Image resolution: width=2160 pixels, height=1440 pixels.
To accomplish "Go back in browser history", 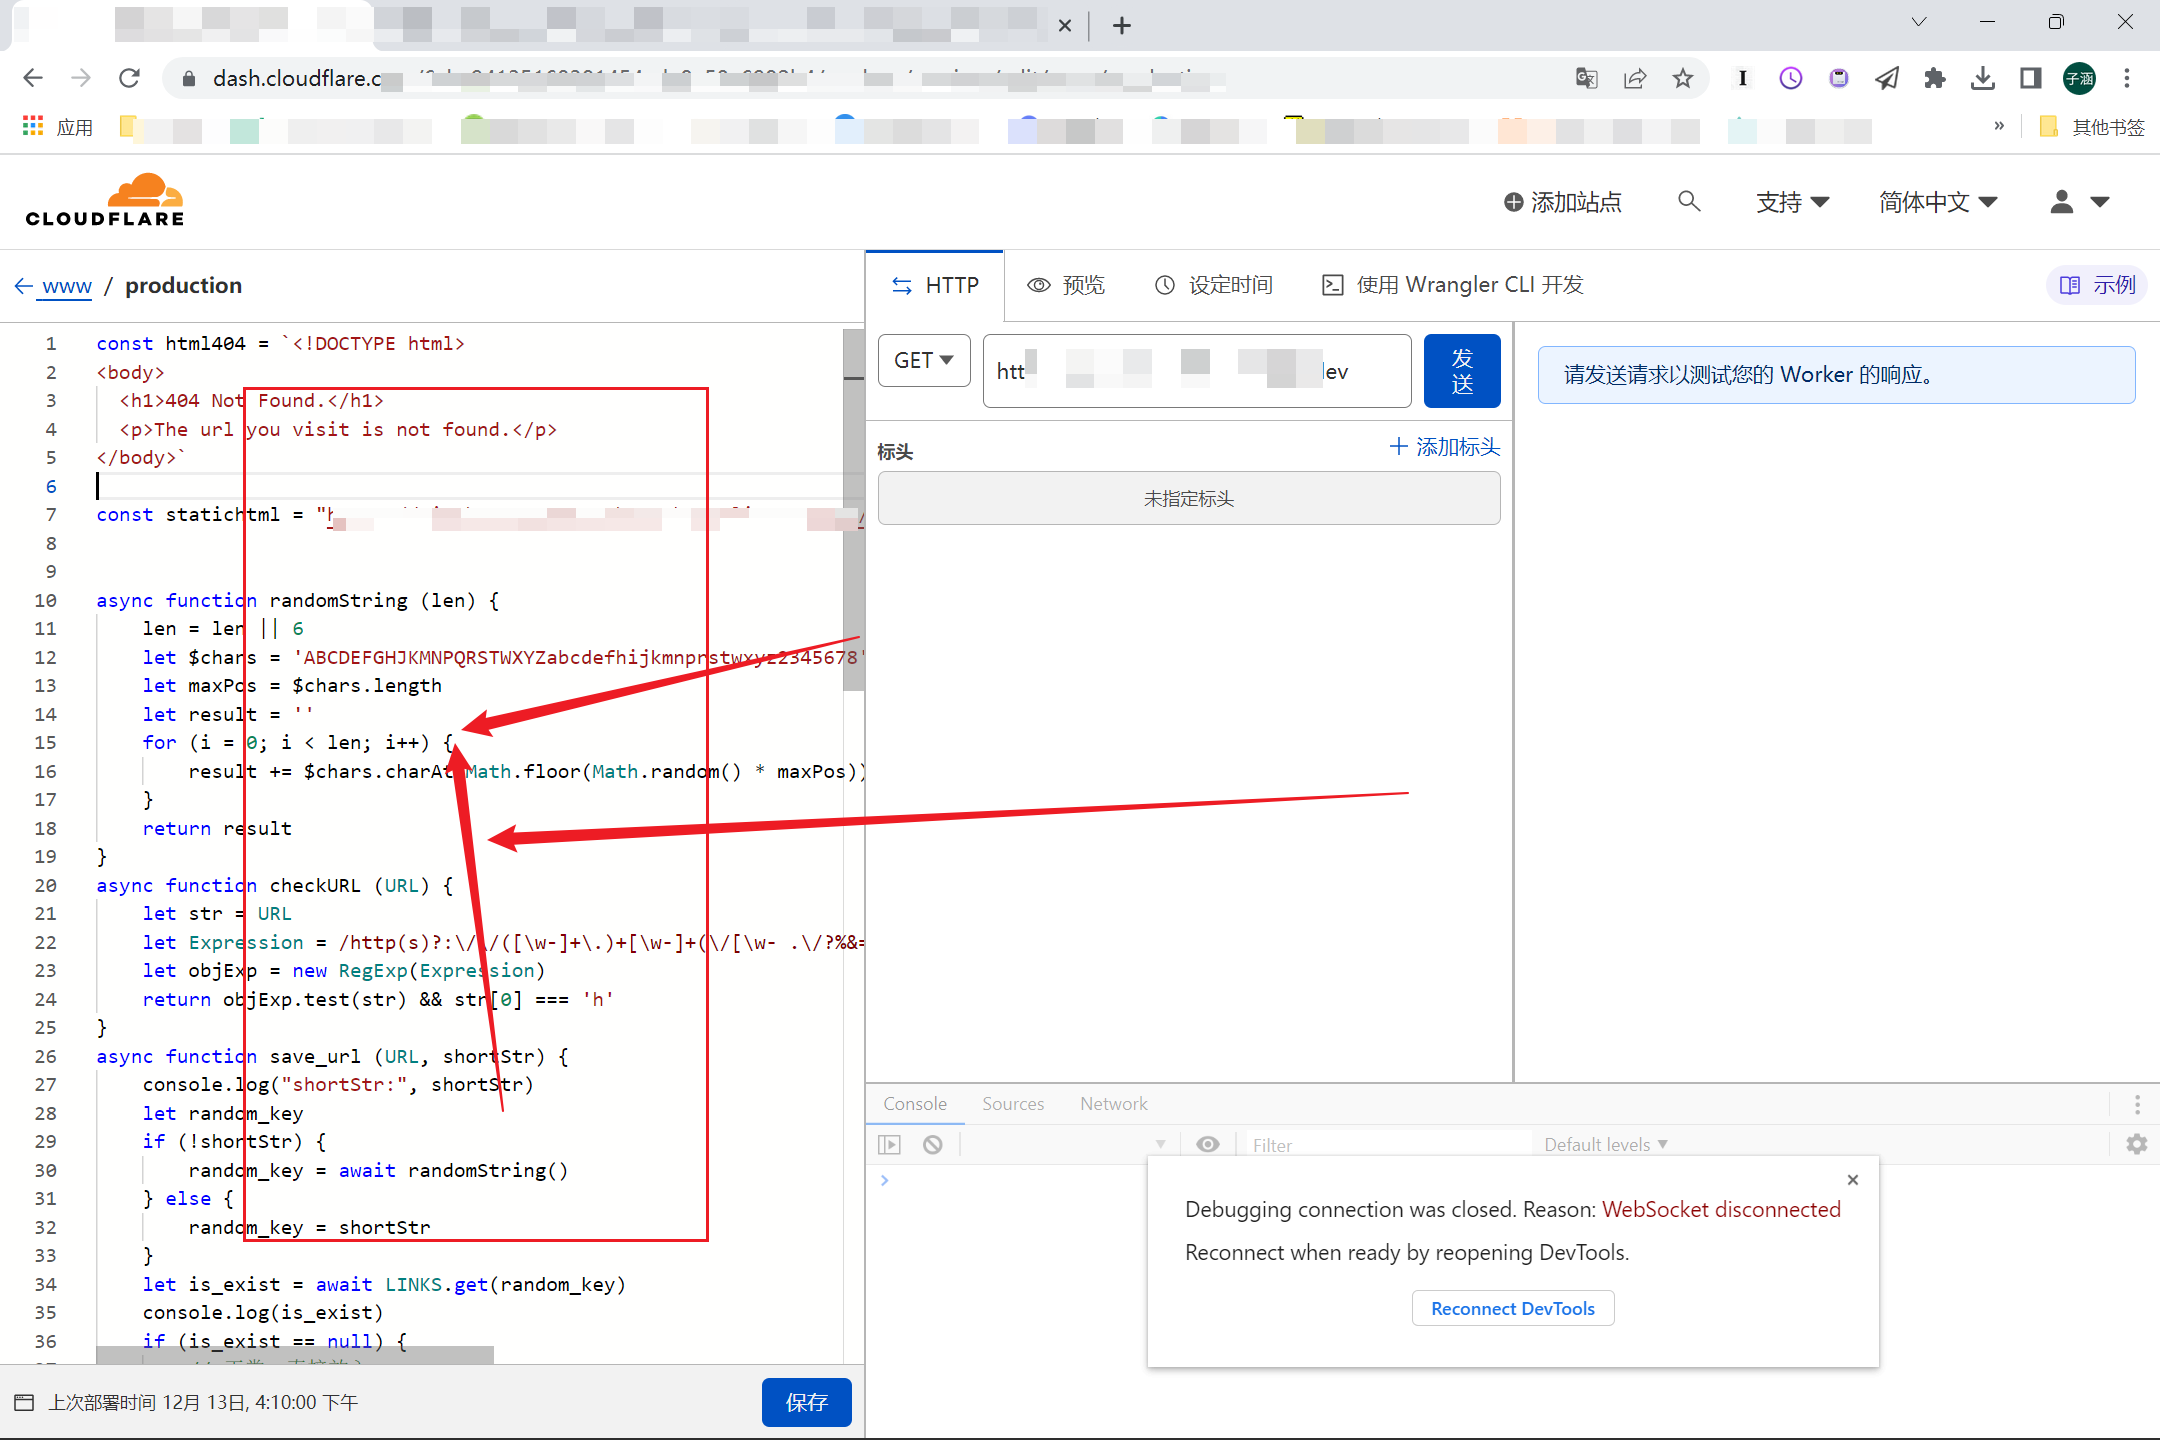I will pos(33,78).
